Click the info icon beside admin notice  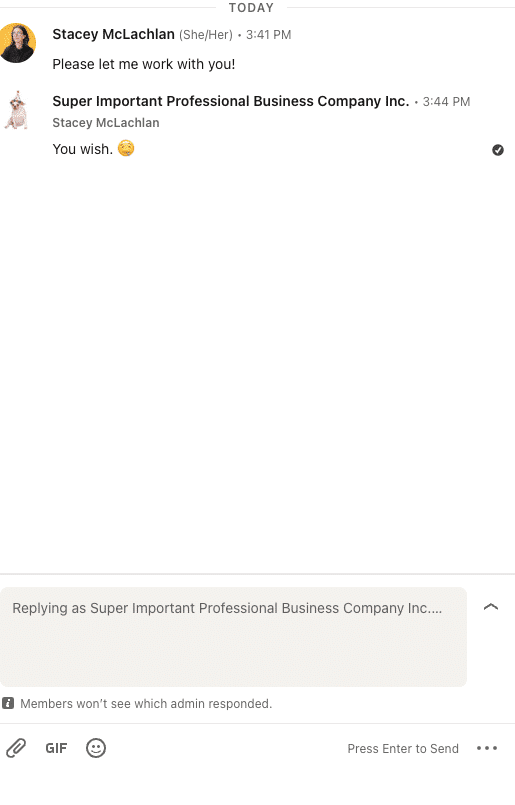pos(8,703)
